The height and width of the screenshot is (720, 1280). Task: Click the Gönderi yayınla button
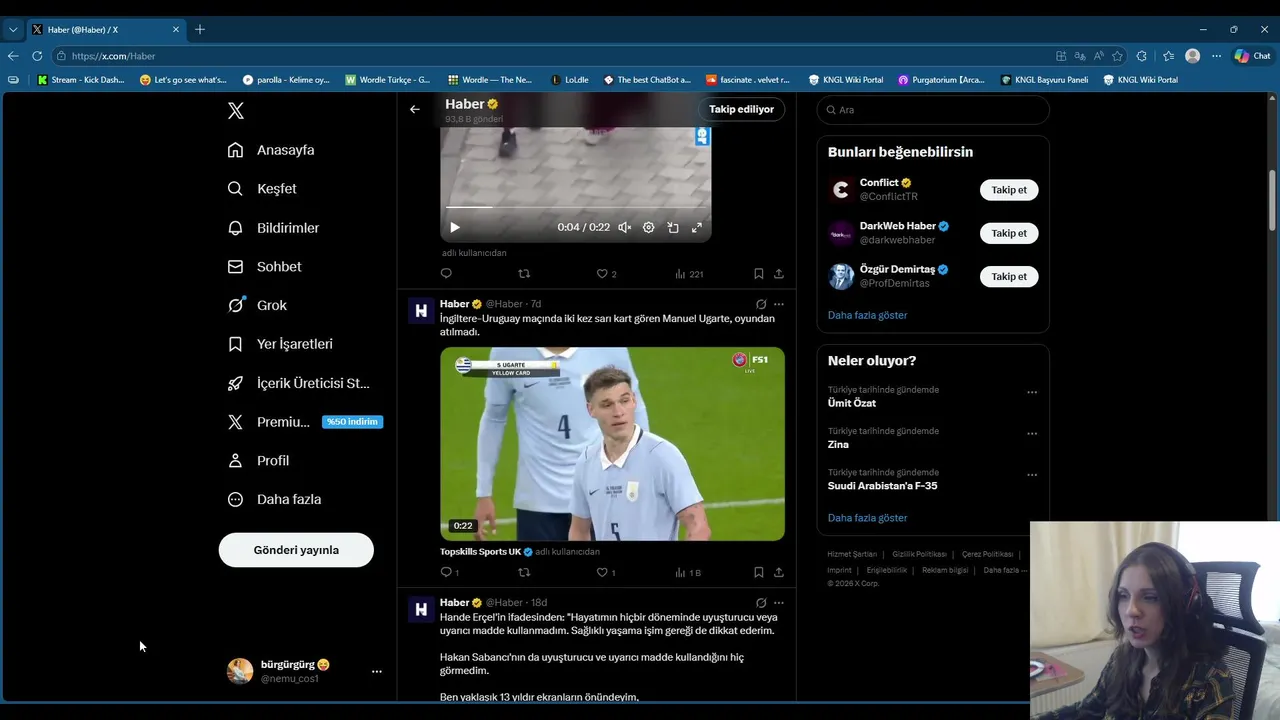[296, 550]
